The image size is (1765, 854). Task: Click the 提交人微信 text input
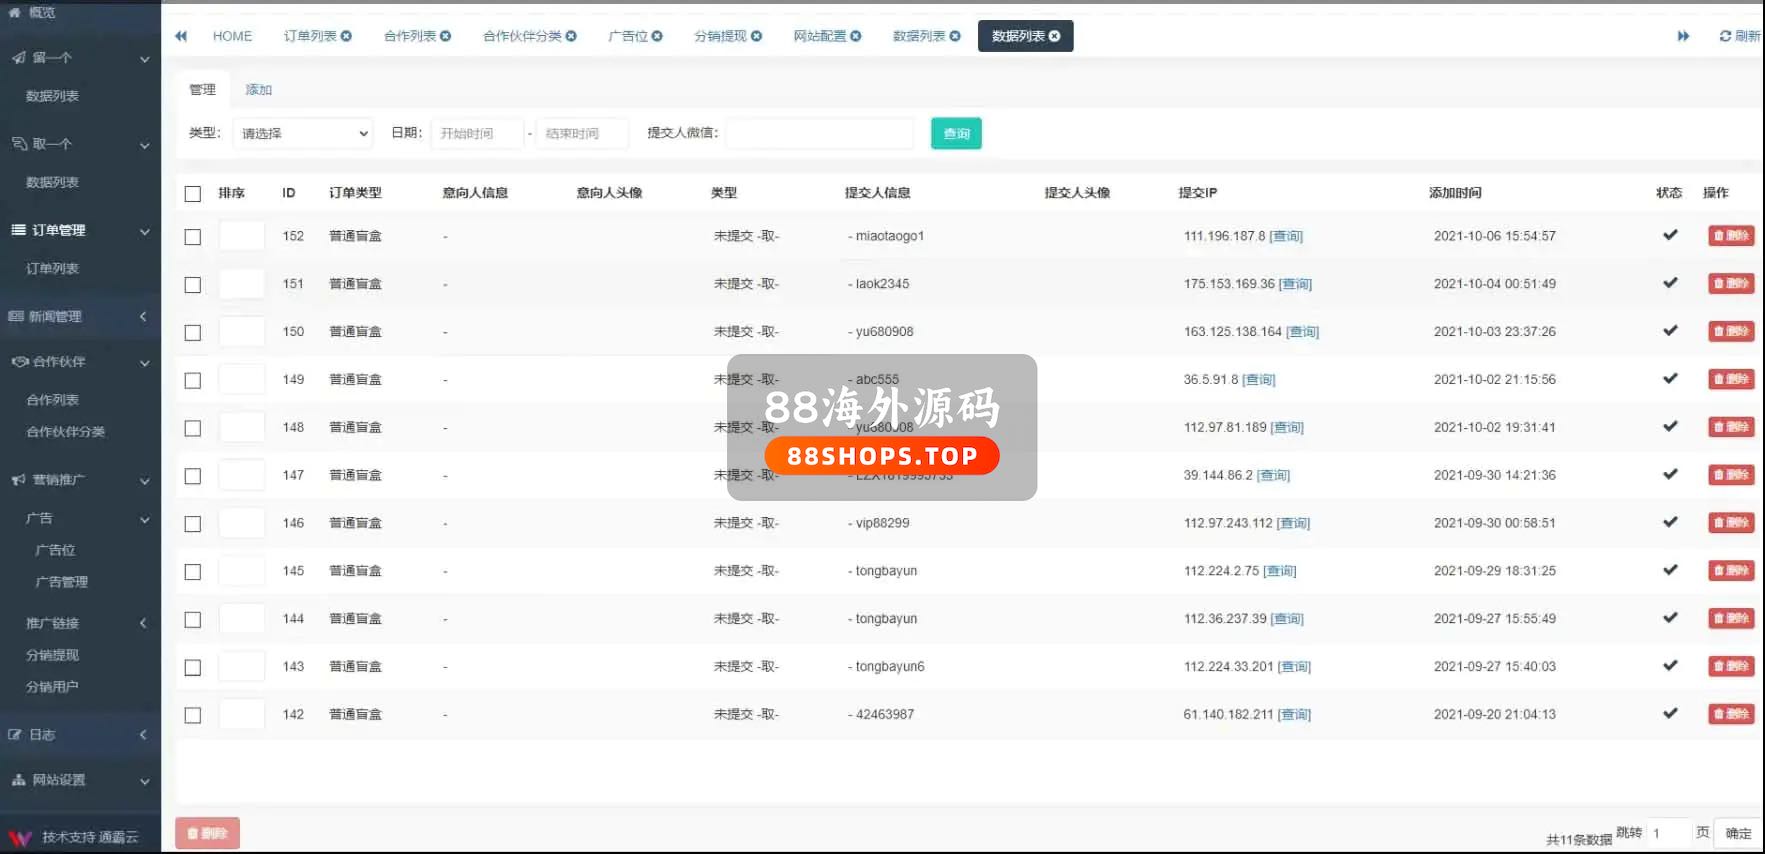coord(819,134)
